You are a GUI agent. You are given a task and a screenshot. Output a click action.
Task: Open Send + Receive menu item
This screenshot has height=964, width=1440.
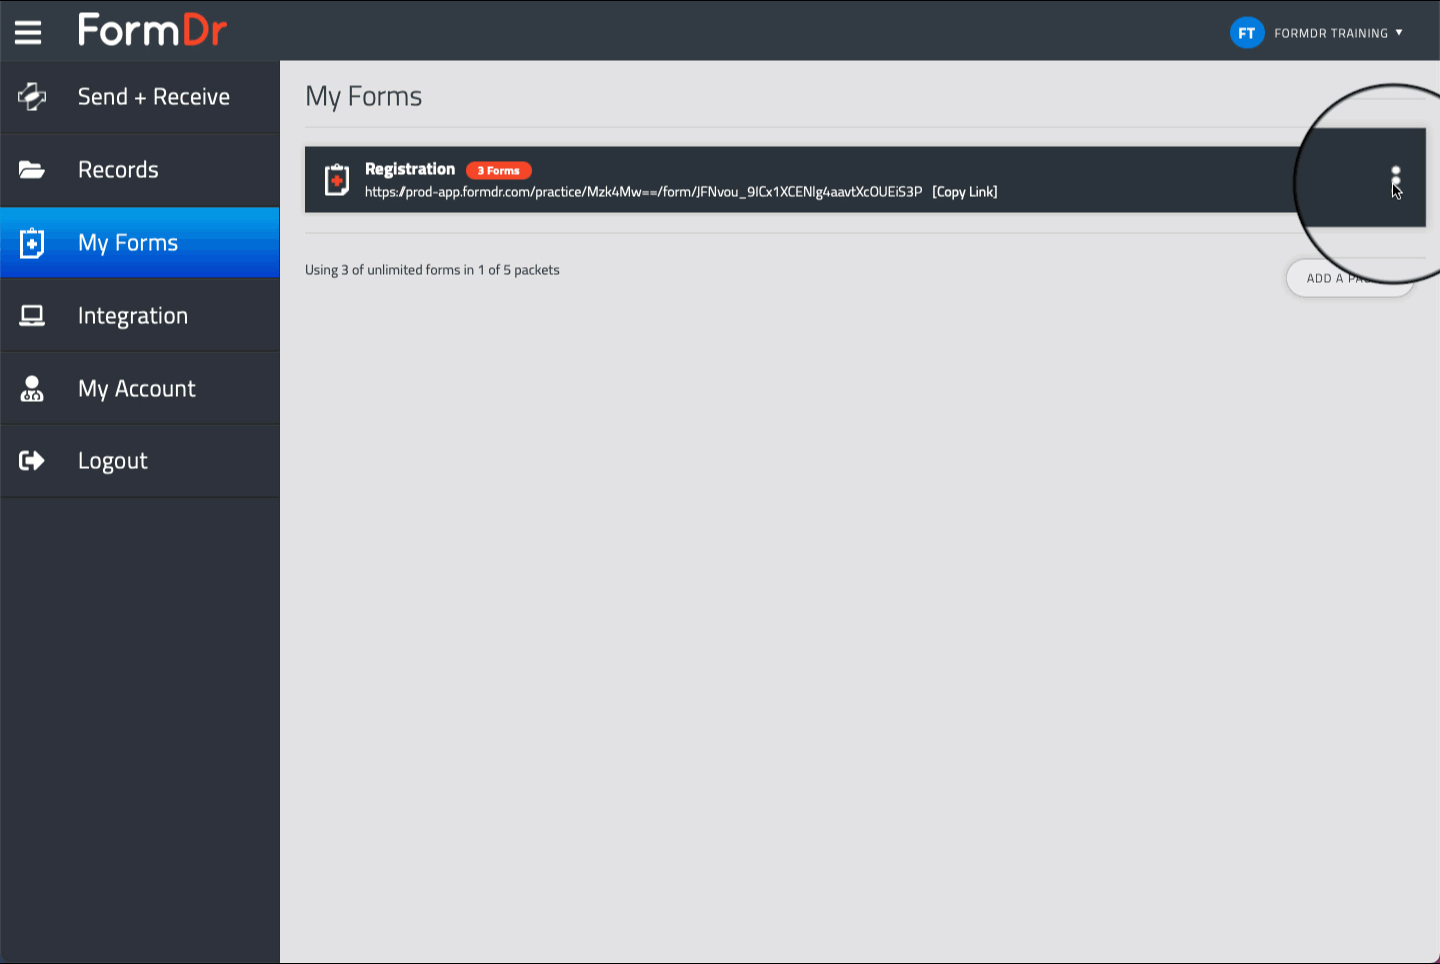click(x=140, y=97)
